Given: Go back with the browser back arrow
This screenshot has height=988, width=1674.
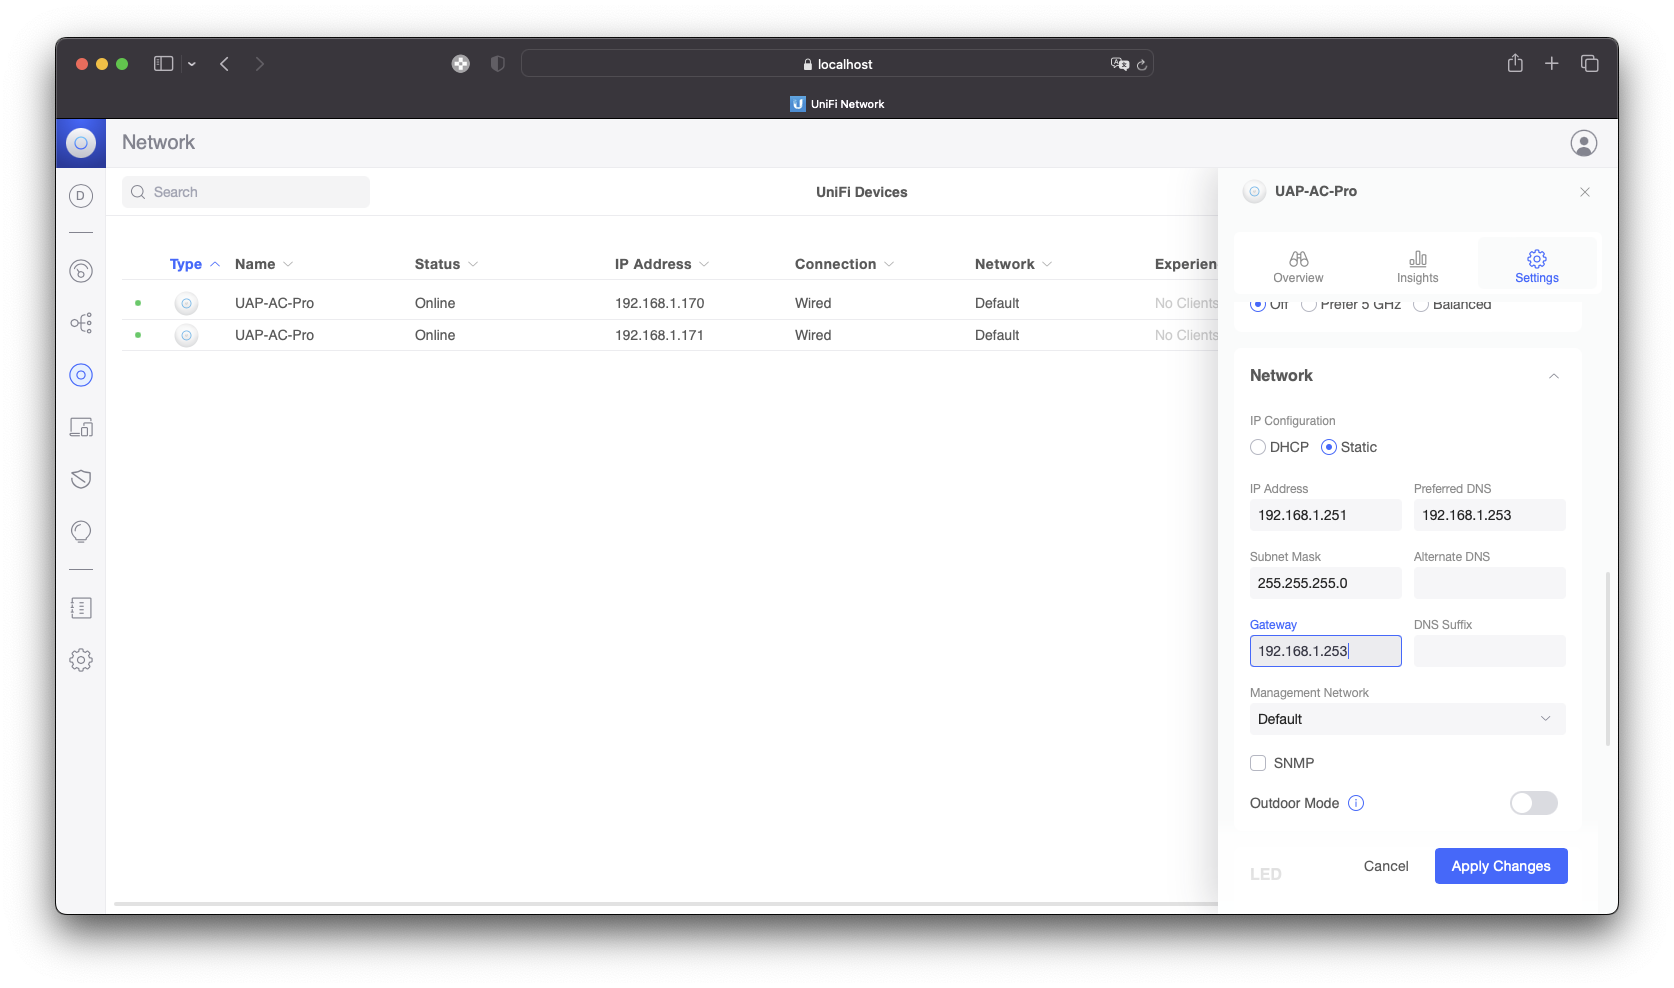Looking at the screenshot, I should [225, 64].
